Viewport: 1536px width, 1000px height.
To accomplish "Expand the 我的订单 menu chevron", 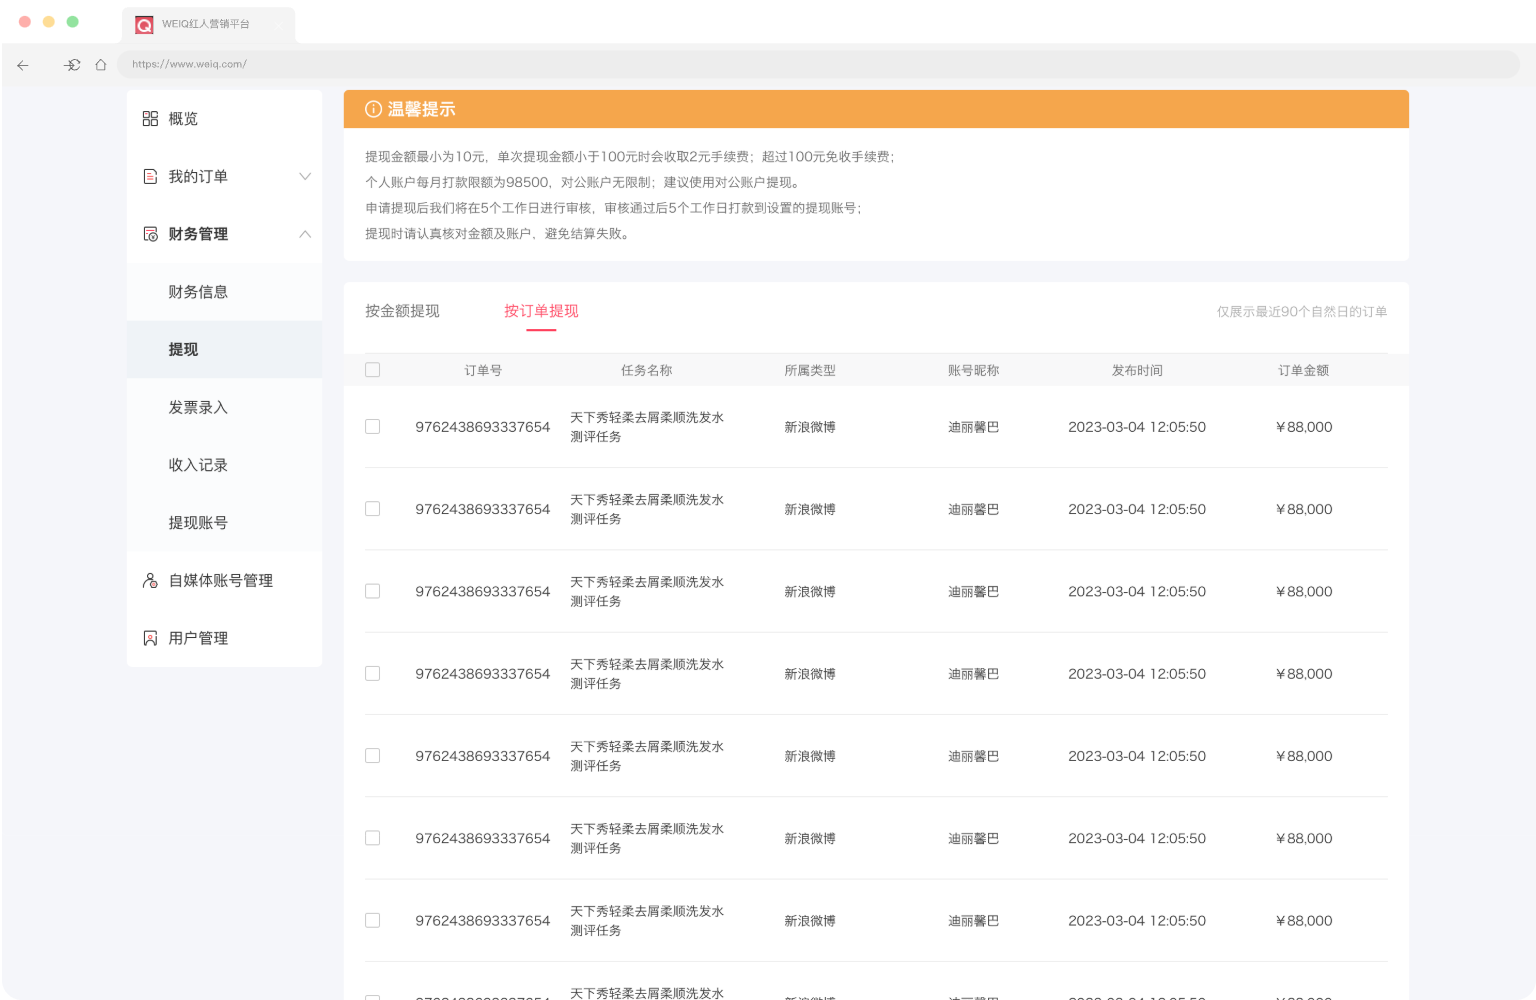I will point(306,176).
